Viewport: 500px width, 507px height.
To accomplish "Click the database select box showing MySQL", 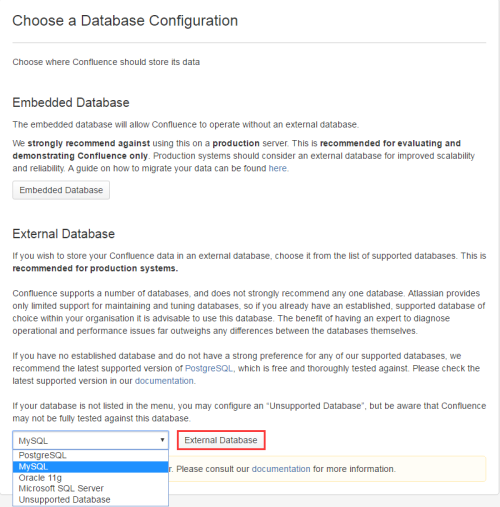I will coord(91,440).
